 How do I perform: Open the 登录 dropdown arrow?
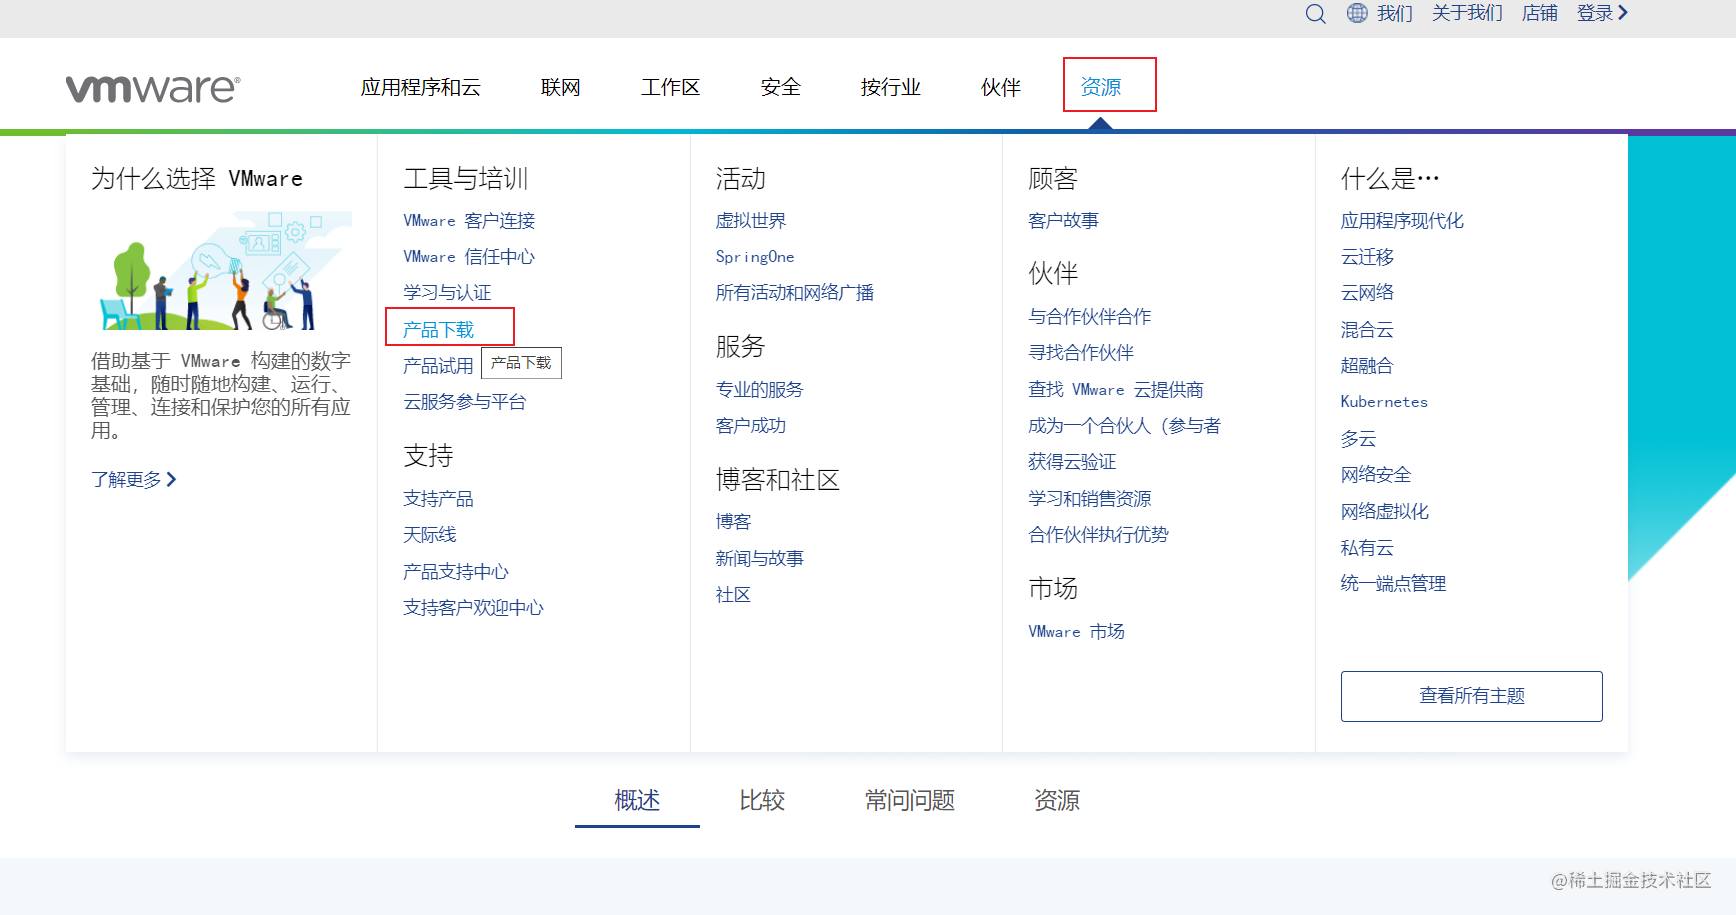[1623, 13]
